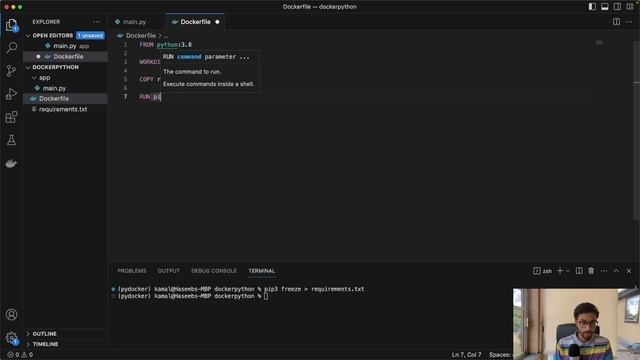Toggle secondary side bar layout icon
This screenshot has height=360, width=640.
(x=617, y=7)
